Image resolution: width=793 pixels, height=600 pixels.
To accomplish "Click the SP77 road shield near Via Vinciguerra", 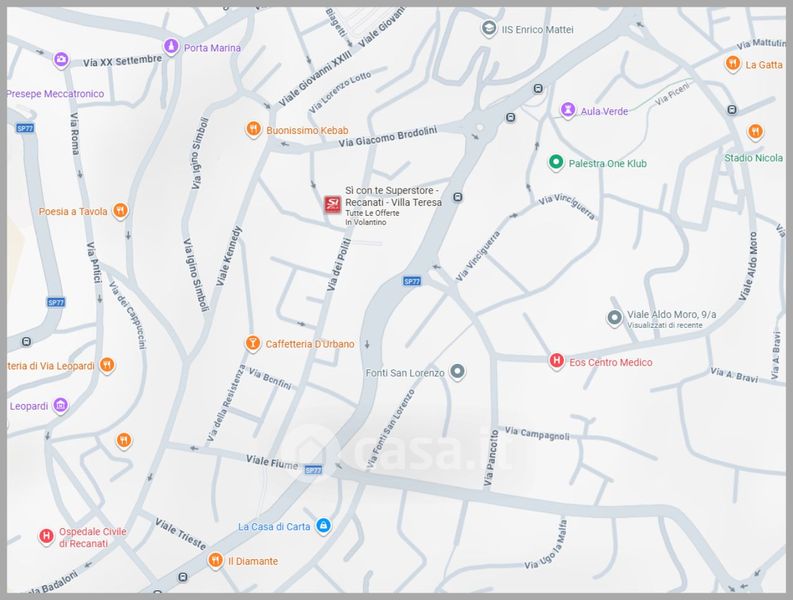I will tap(412, 281).
